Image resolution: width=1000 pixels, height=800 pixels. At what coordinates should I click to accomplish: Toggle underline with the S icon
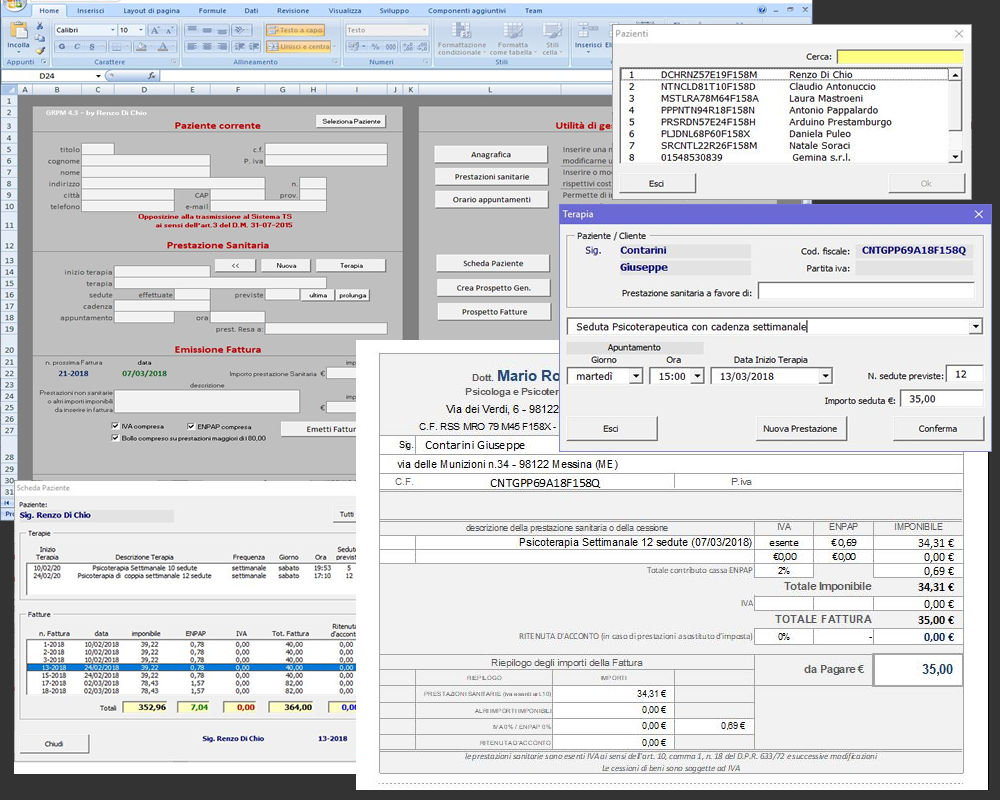92,47
